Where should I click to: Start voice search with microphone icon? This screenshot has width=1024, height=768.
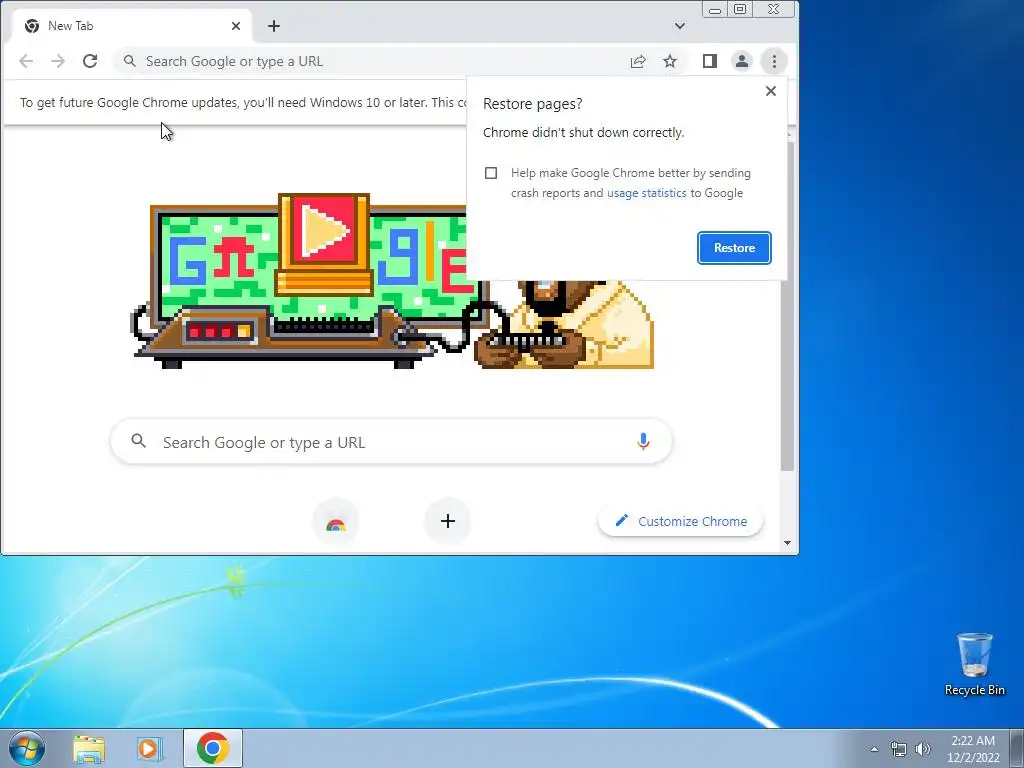pyautogui.click(x=643, y=442)
